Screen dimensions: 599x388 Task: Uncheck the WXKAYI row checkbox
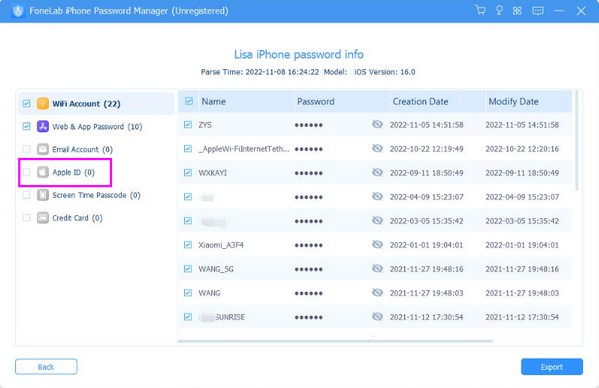188,173
